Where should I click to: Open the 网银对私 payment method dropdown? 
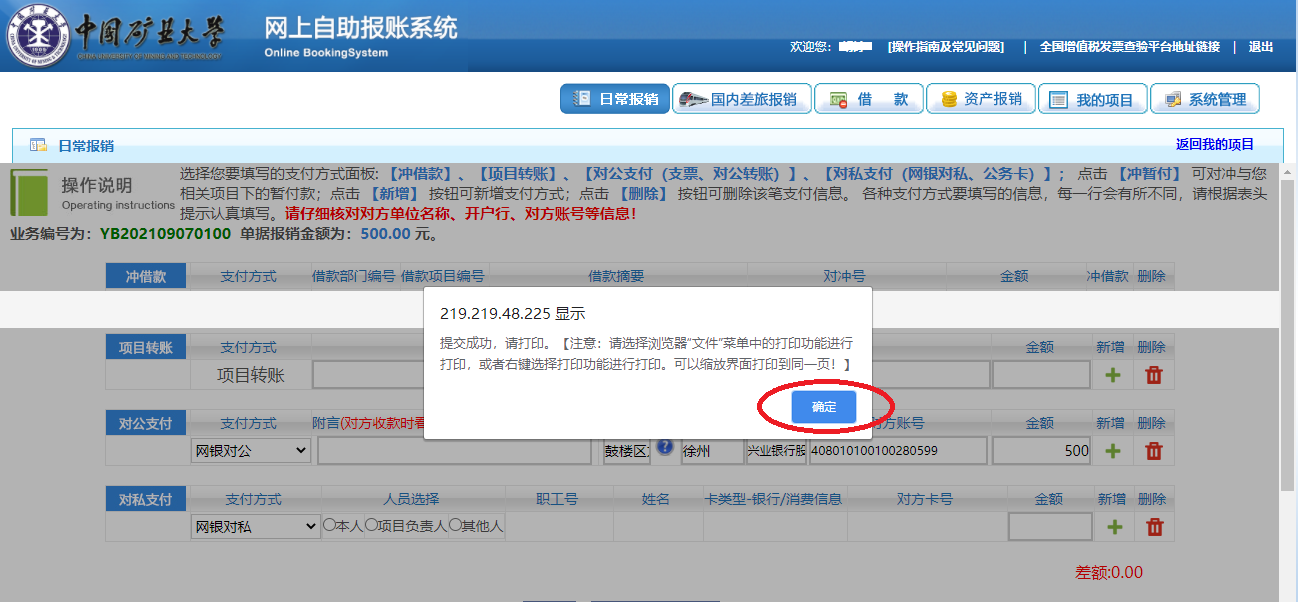[x=255, y=526]
